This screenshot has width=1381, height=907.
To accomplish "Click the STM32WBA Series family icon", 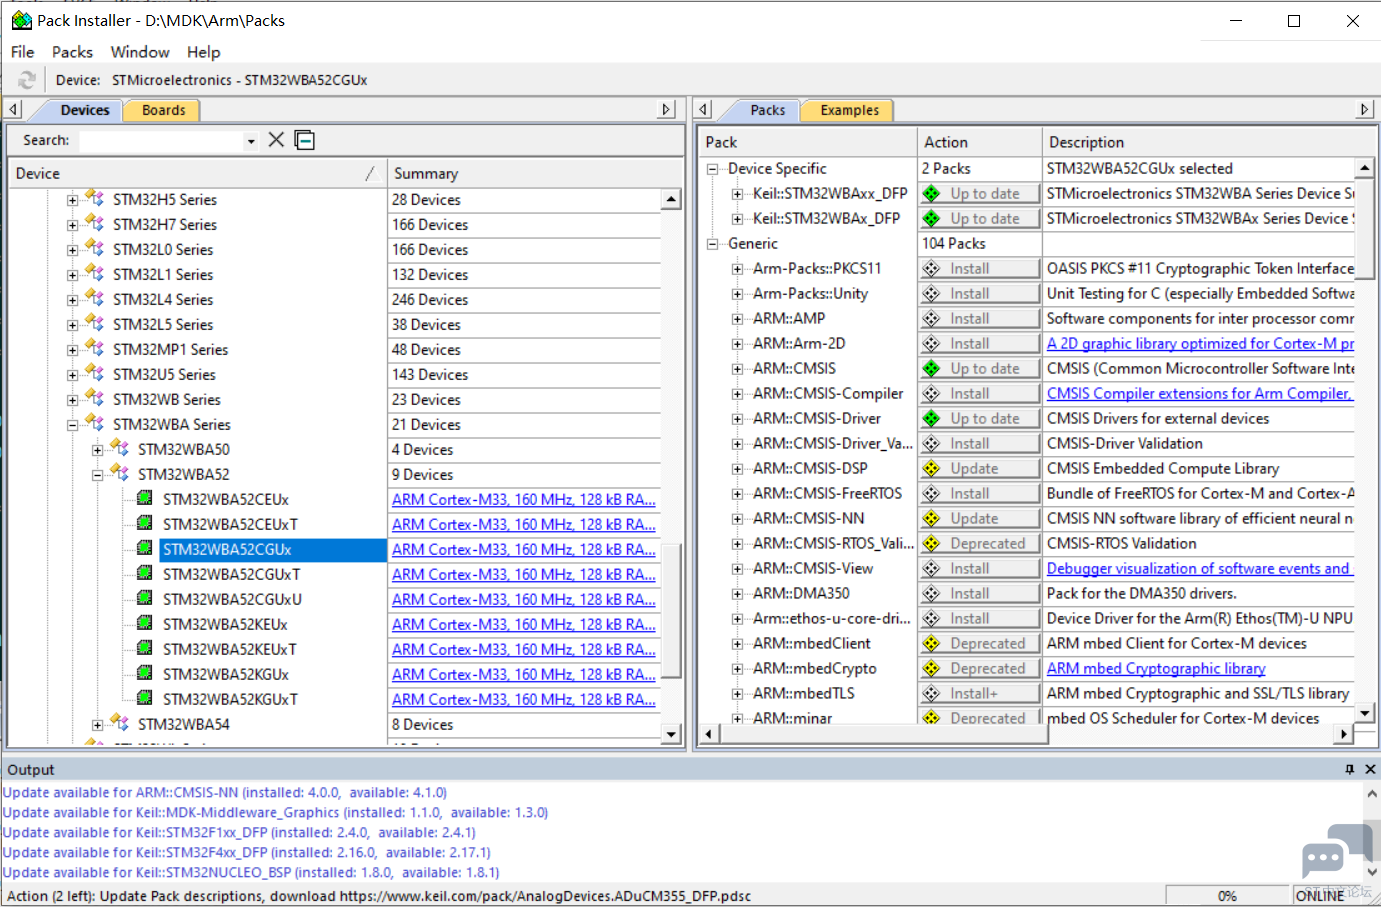I will coord(95,423).
